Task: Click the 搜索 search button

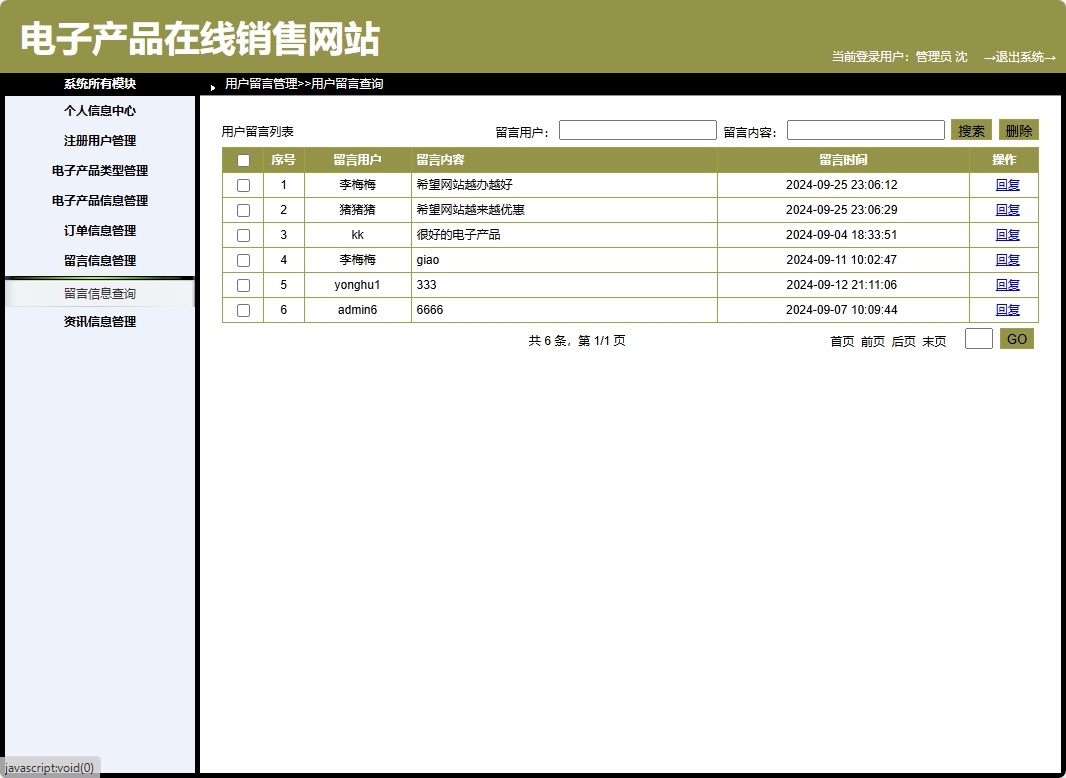Action: coord(969,129)
